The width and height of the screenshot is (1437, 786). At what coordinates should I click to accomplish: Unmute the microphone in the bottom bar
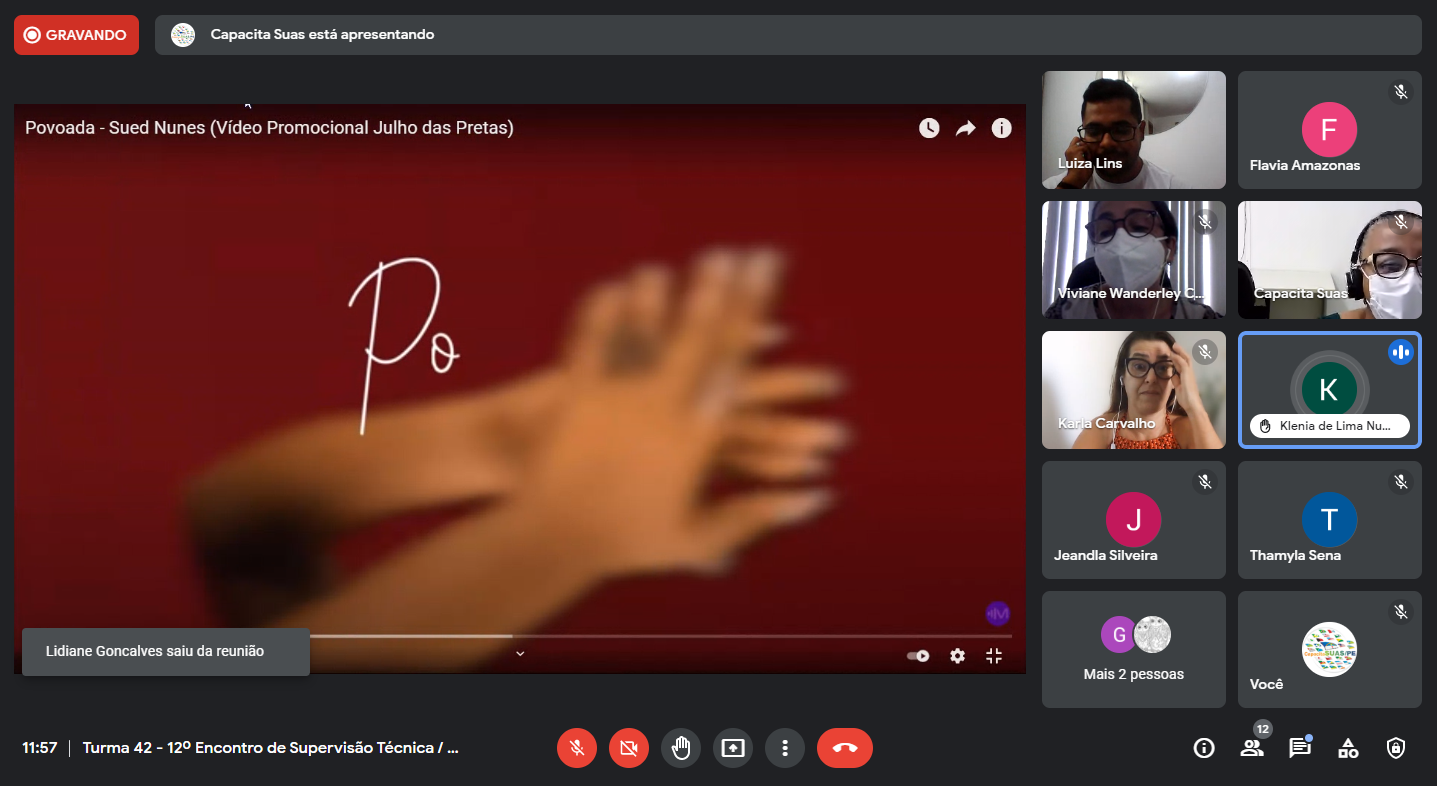click(577, 748)
